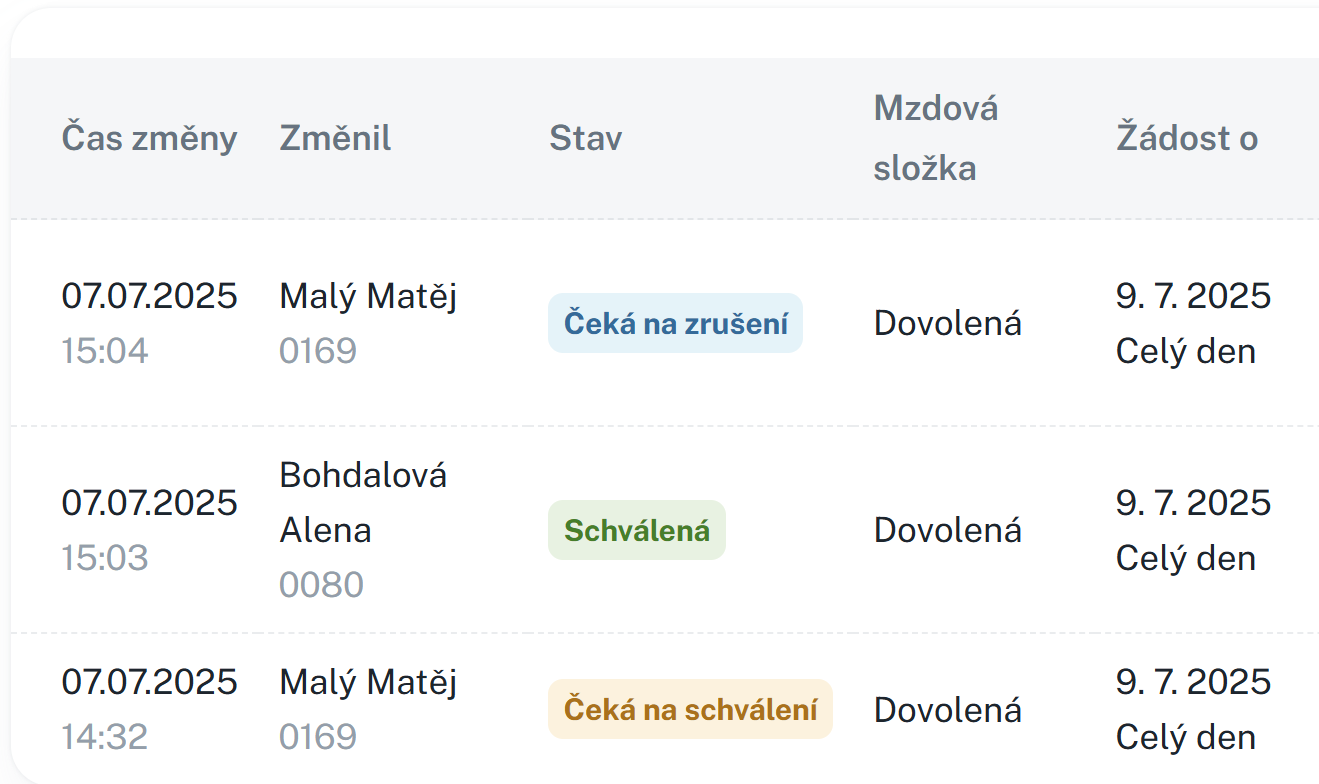Viewport: 1319px width, 784px height.
Task: Click the request date in the 14:32 row
Action: coord(1192,683)
